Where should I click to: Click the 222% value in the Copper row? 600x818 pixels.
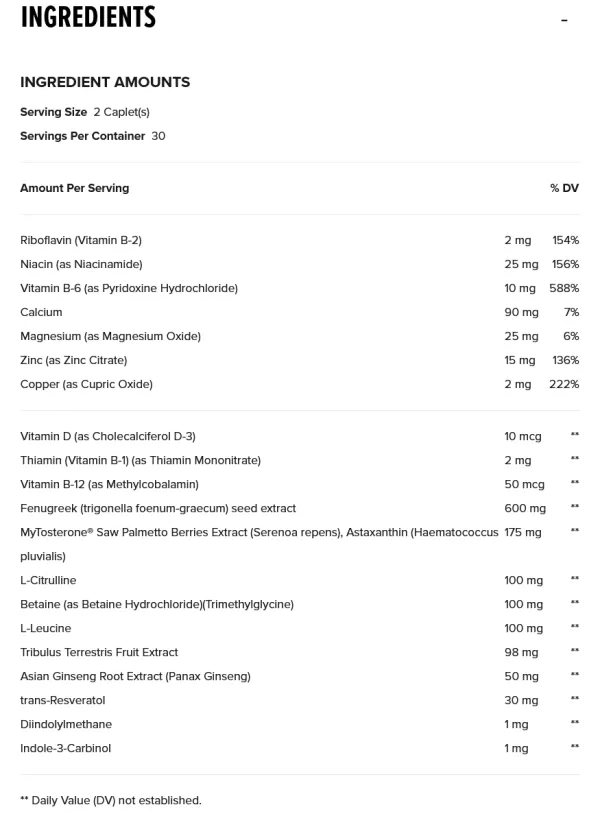[x=564, y=384]
